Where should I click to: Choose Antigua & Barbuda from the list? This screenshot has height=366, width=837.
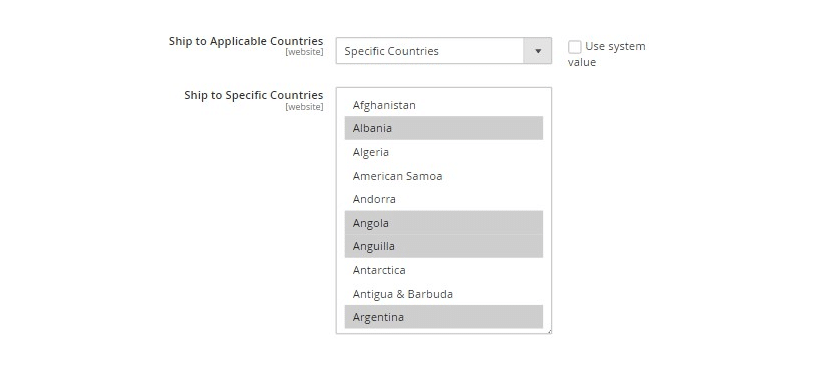pos(444,293)
